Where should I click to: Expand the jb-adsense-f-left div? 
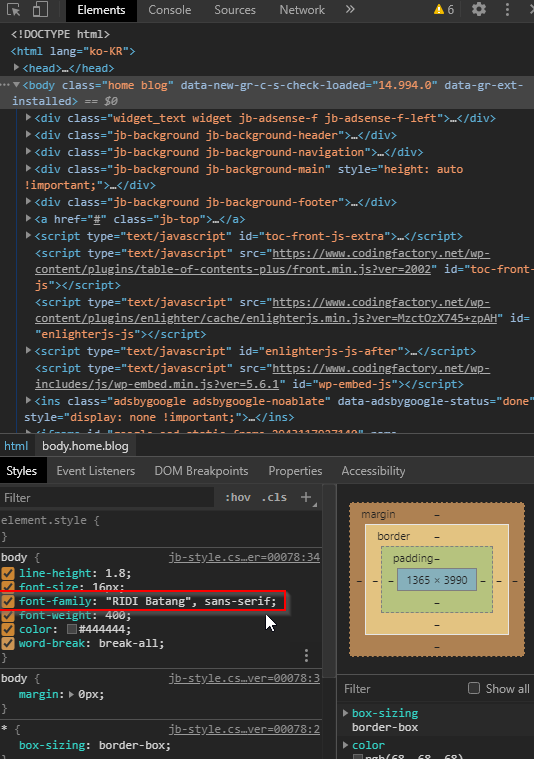click(x=29, y=117)
